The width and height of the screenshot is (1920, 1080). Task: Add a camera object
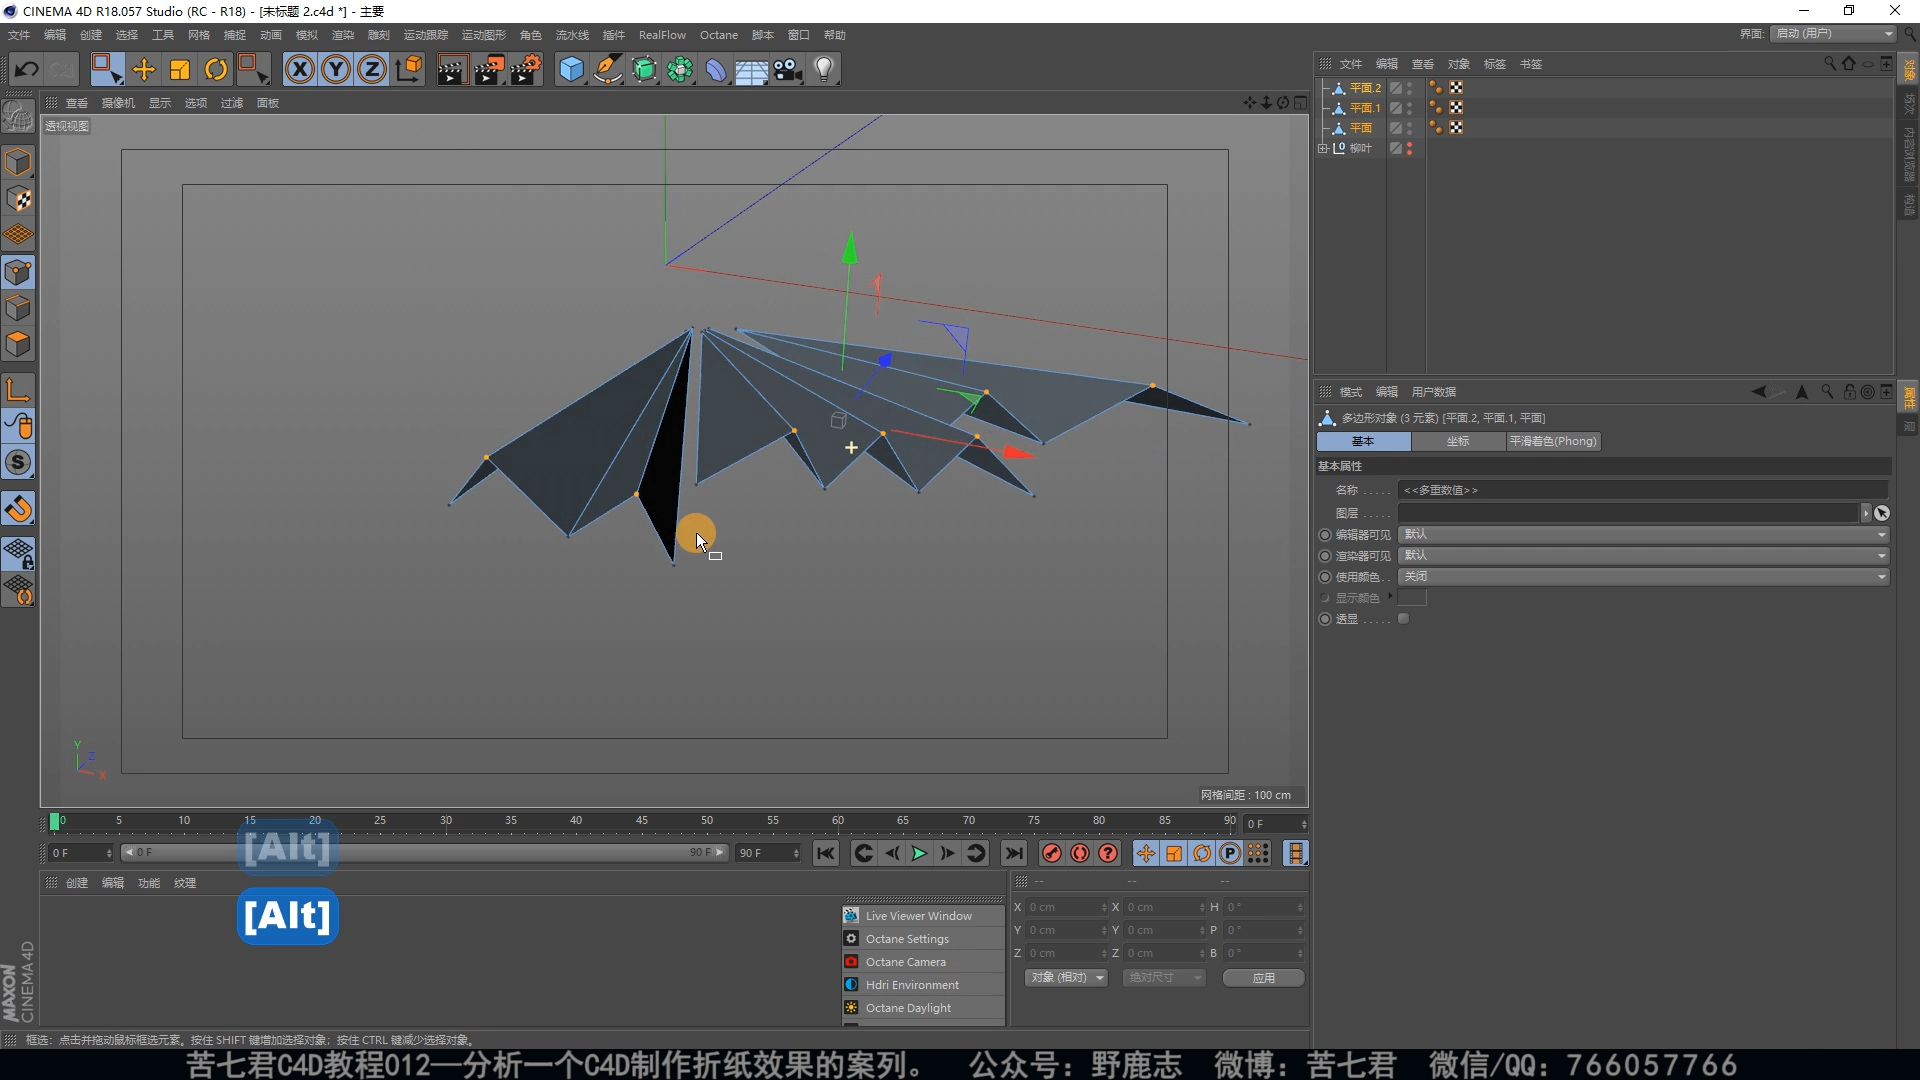click(x=788, y=69)
